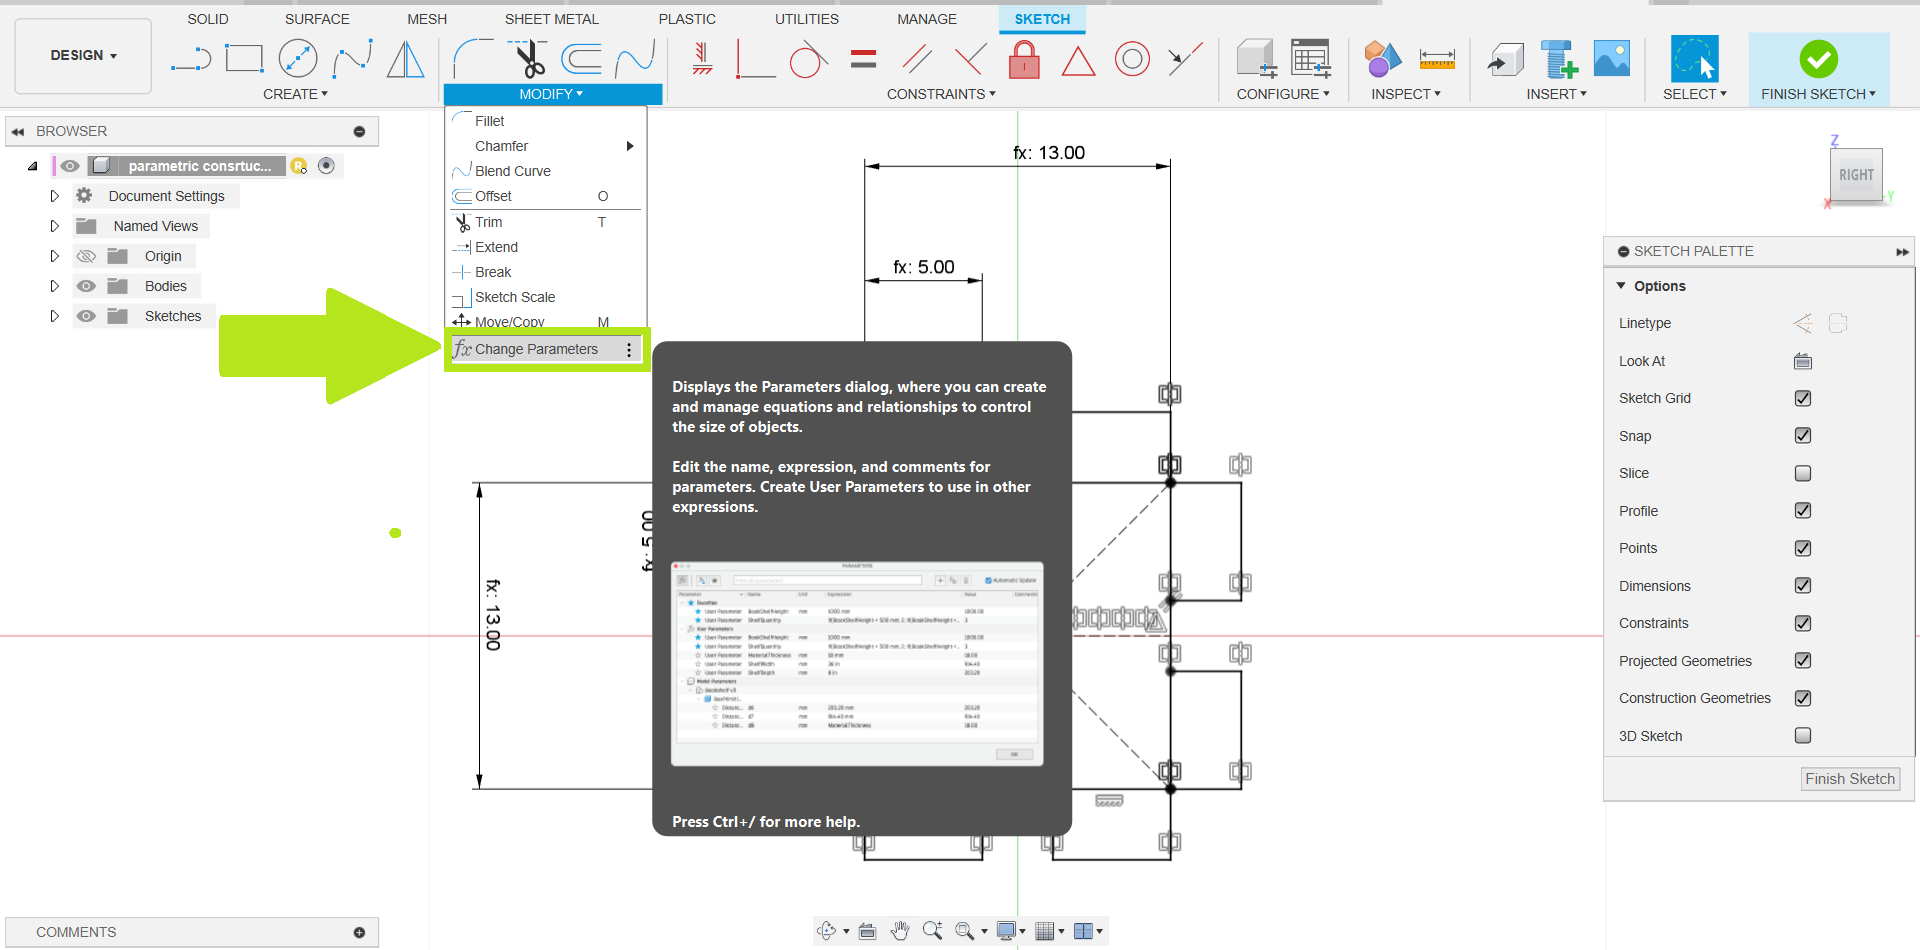
Task: Disable the Sketch Grid checkbox
Action: click(x=1802, y=398)
